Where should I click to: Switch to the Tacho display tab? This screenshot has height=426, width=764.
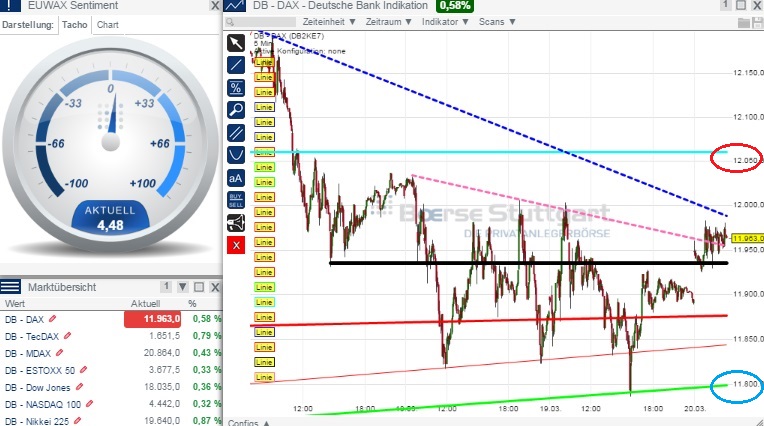[75, 25]
